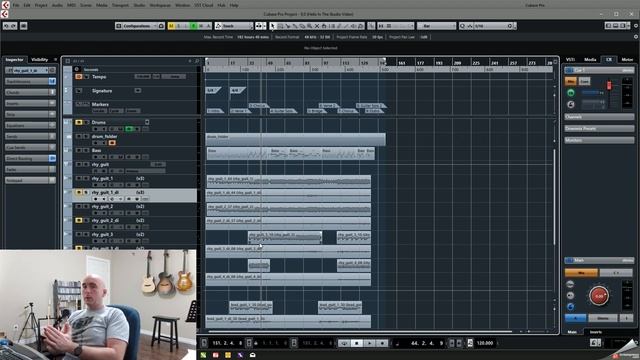Viewport: 640px width, 360px height.
Task: Adjust the red Control Room level fader
Action: pyautogui.click(x=609, y=85)
